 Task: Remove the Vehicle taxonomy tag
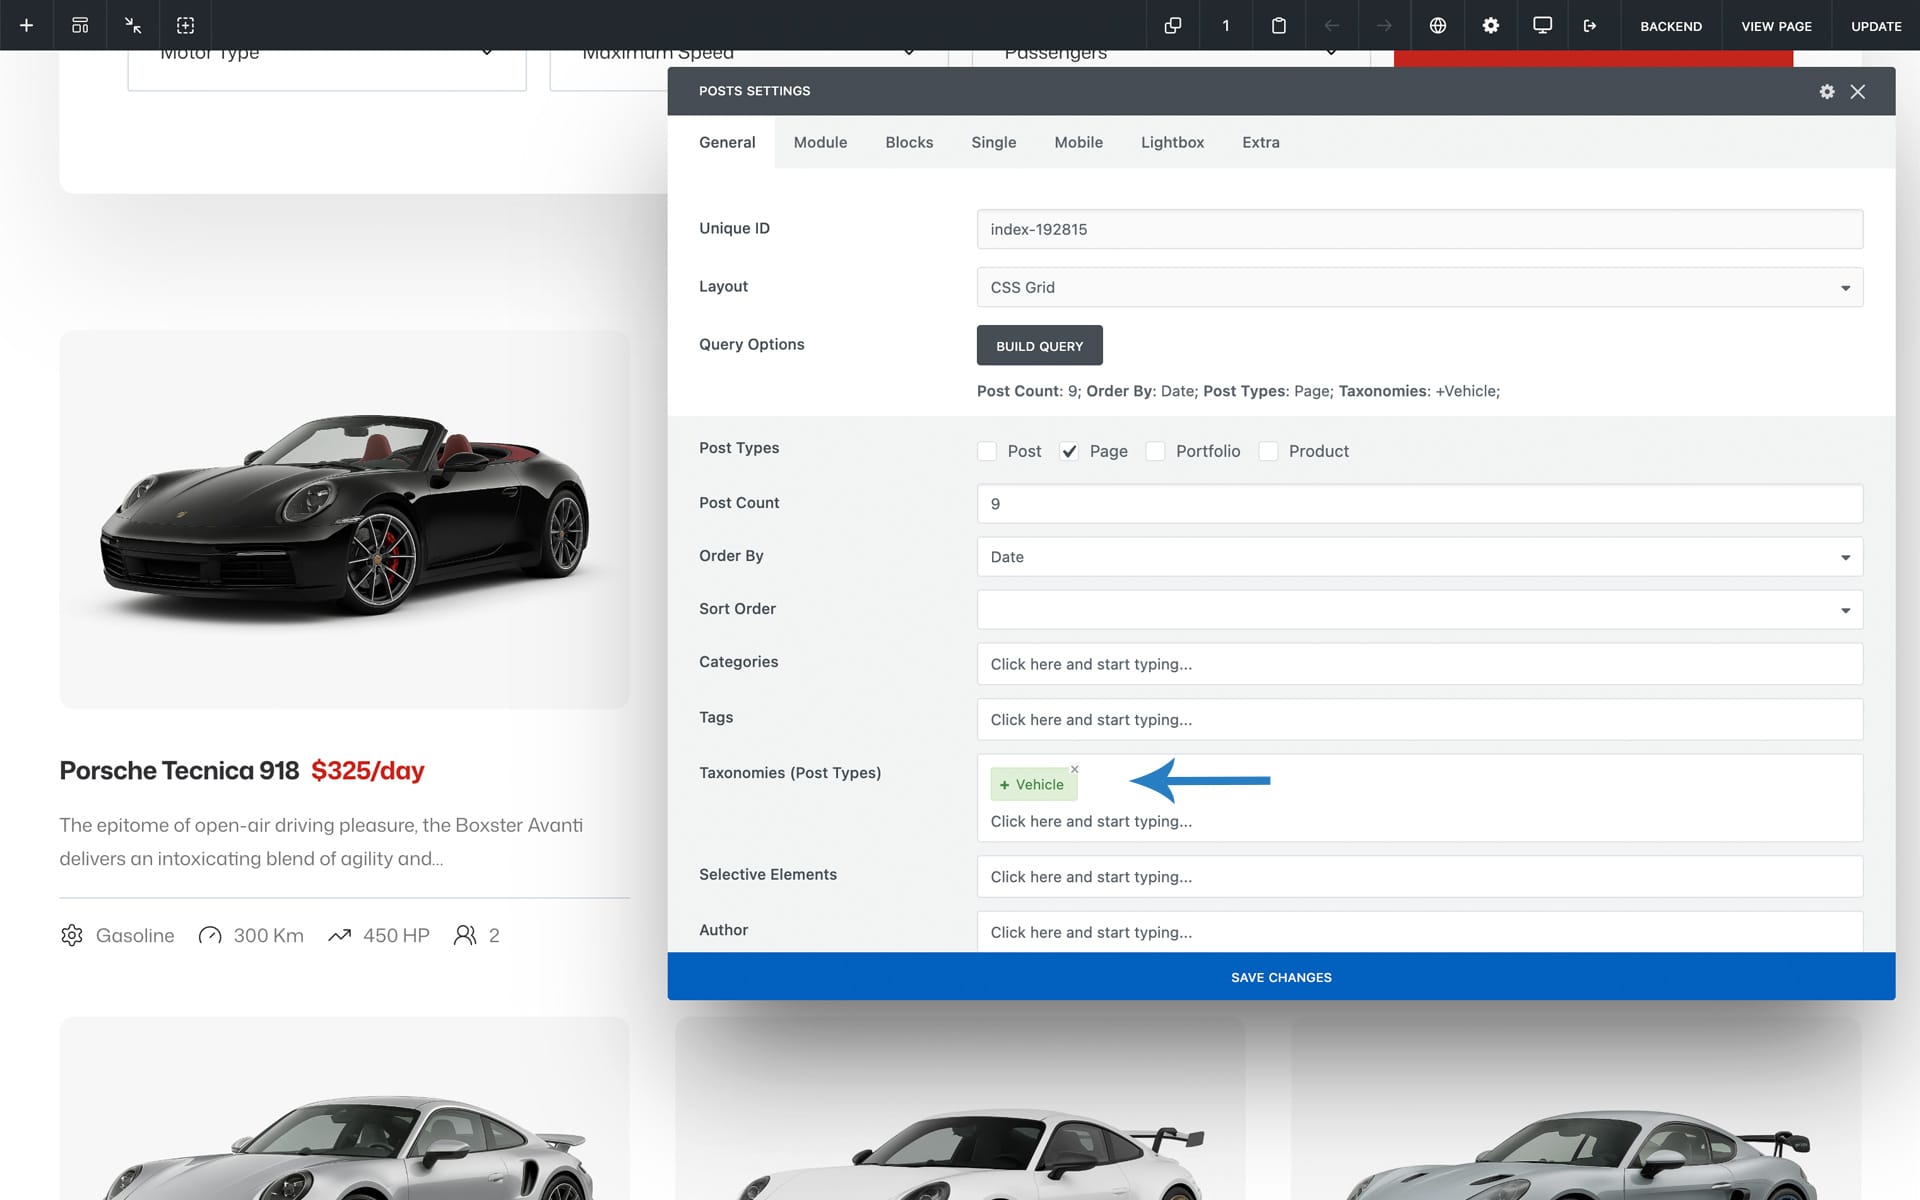point(1074,769)
